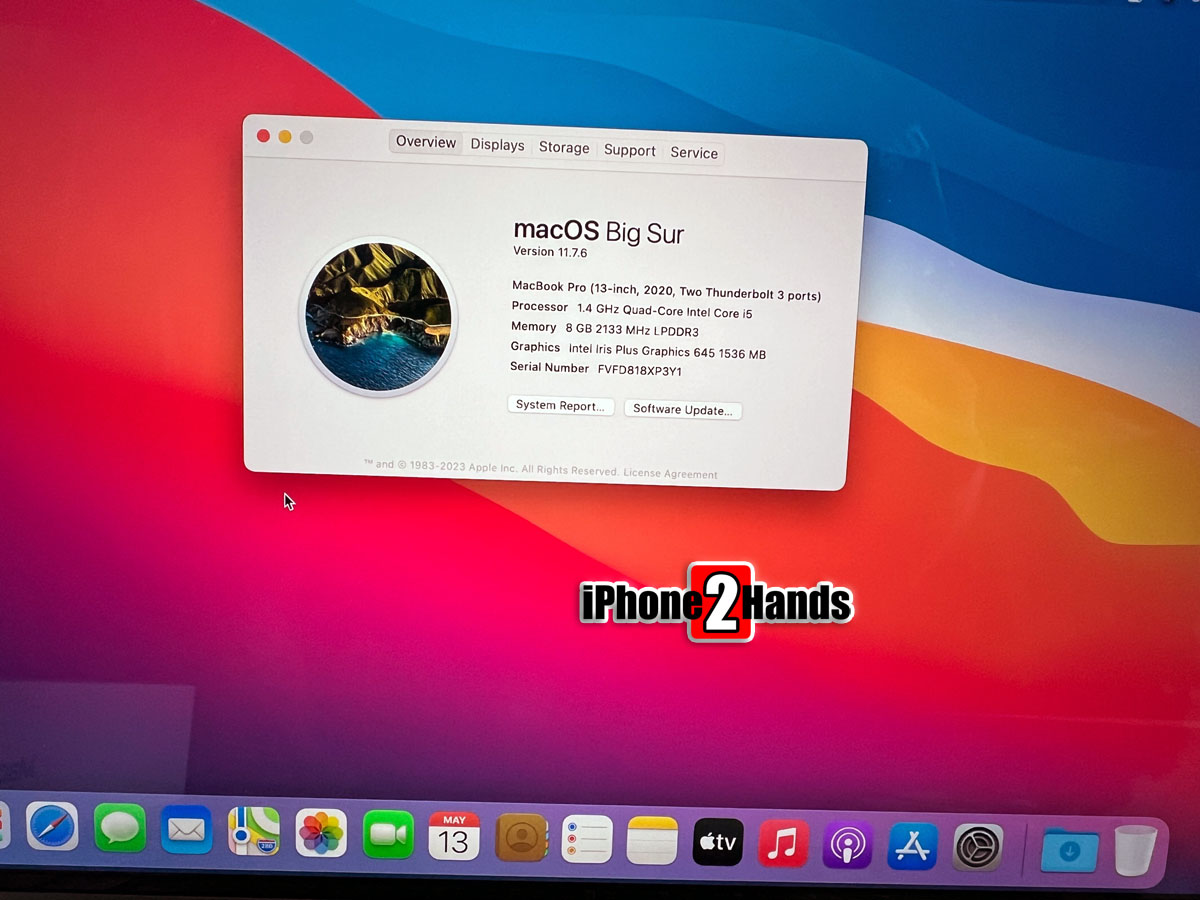
Task: Open Maps in the dock
Action: (254, 831)
